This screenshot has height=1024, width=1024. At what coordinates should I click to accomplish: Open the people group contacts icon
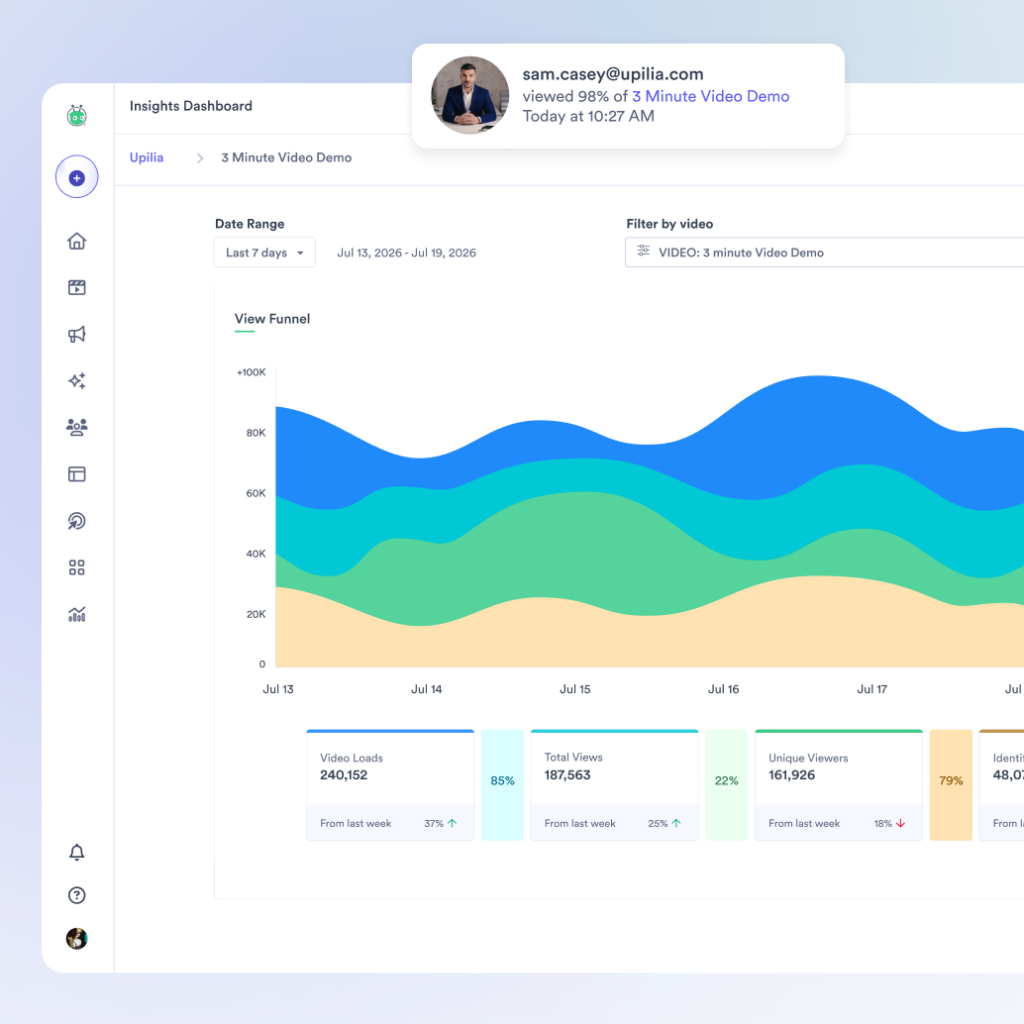point(76,427)
